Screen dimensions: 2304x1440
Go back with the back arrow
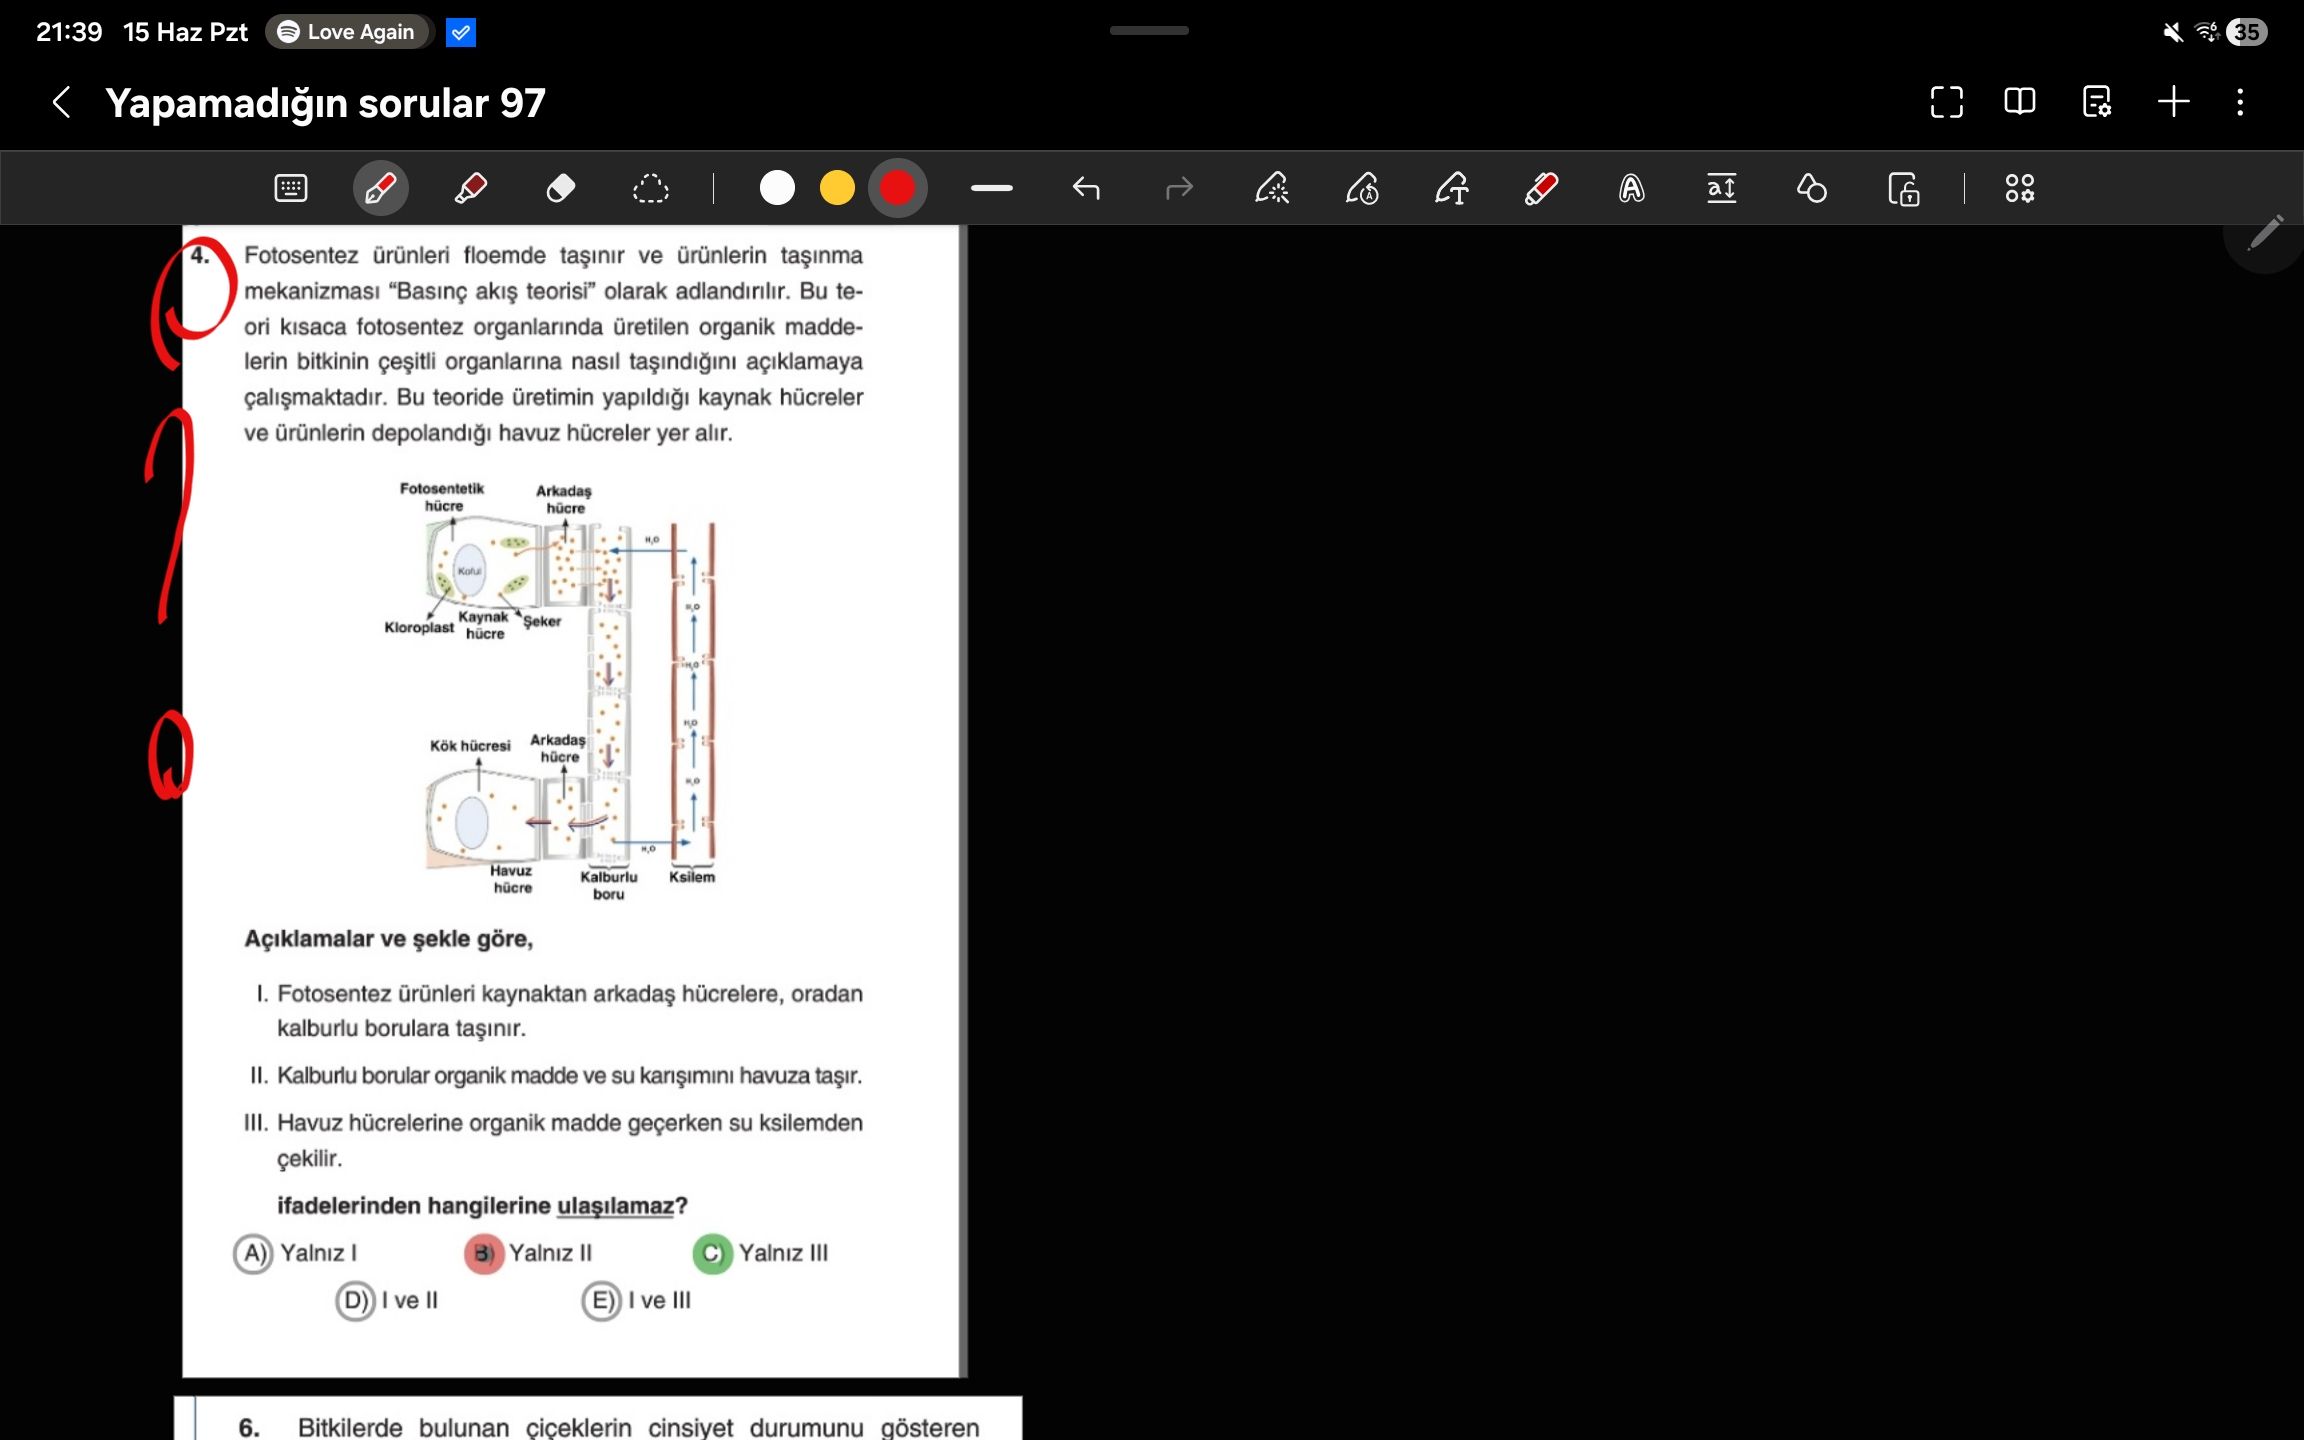point(62,102)
